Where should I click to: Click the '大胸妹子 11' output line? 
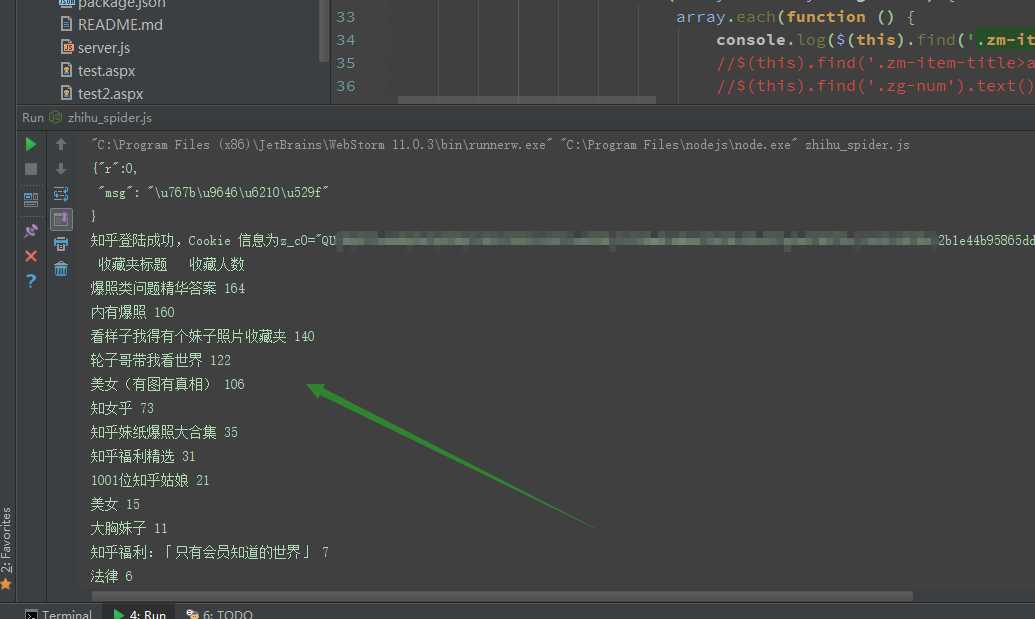pos(129,529)
